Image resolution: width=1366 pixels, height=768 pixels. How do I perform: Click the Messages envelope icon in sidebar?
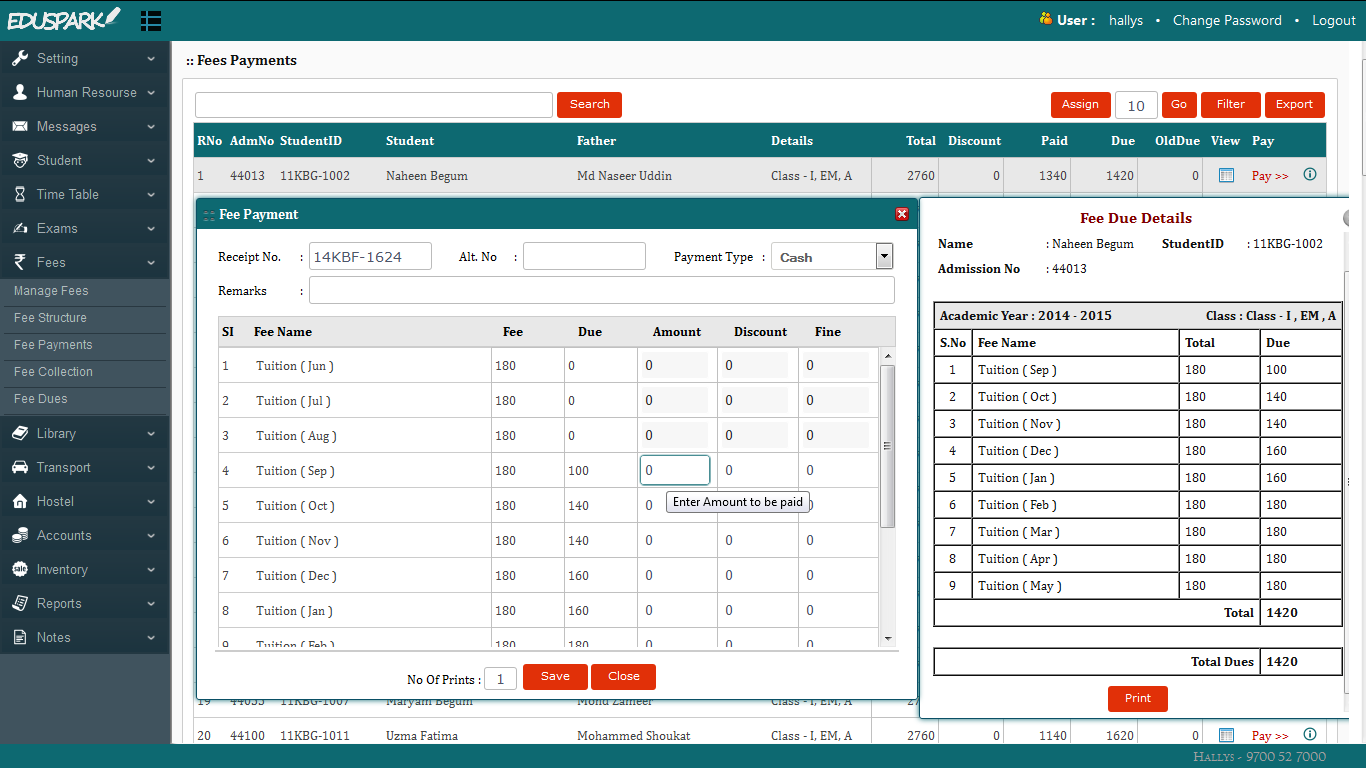pyautogui.click(x=19, y=127)
